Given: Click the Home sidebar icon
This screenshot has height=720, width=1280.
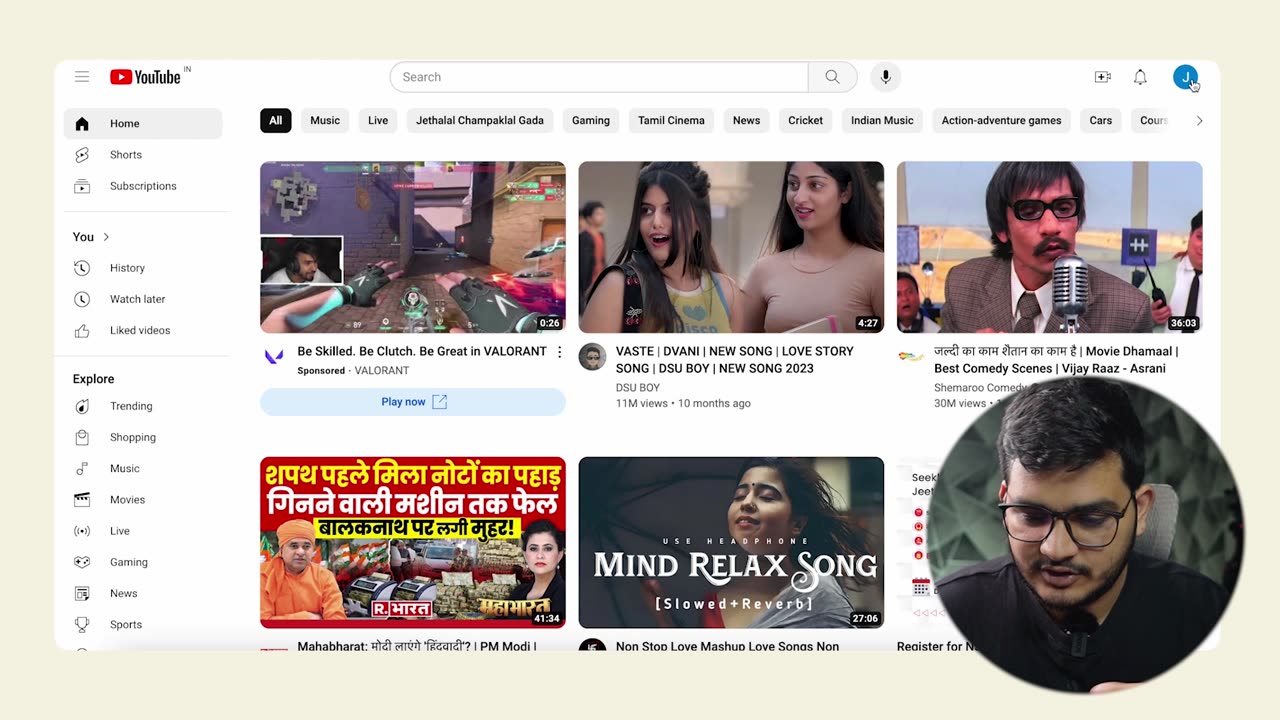Looking at the screenshot, I should (82, 124).
